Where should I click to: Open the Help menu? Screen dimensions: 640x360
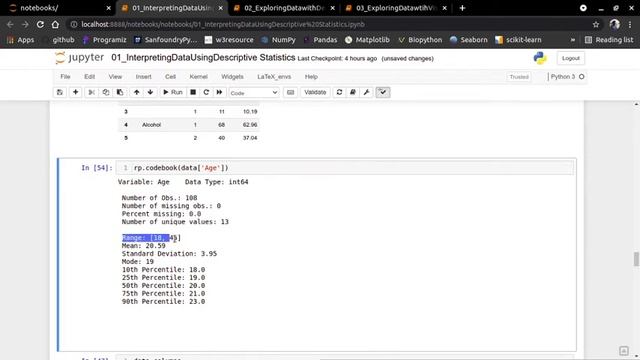[311, 77]
